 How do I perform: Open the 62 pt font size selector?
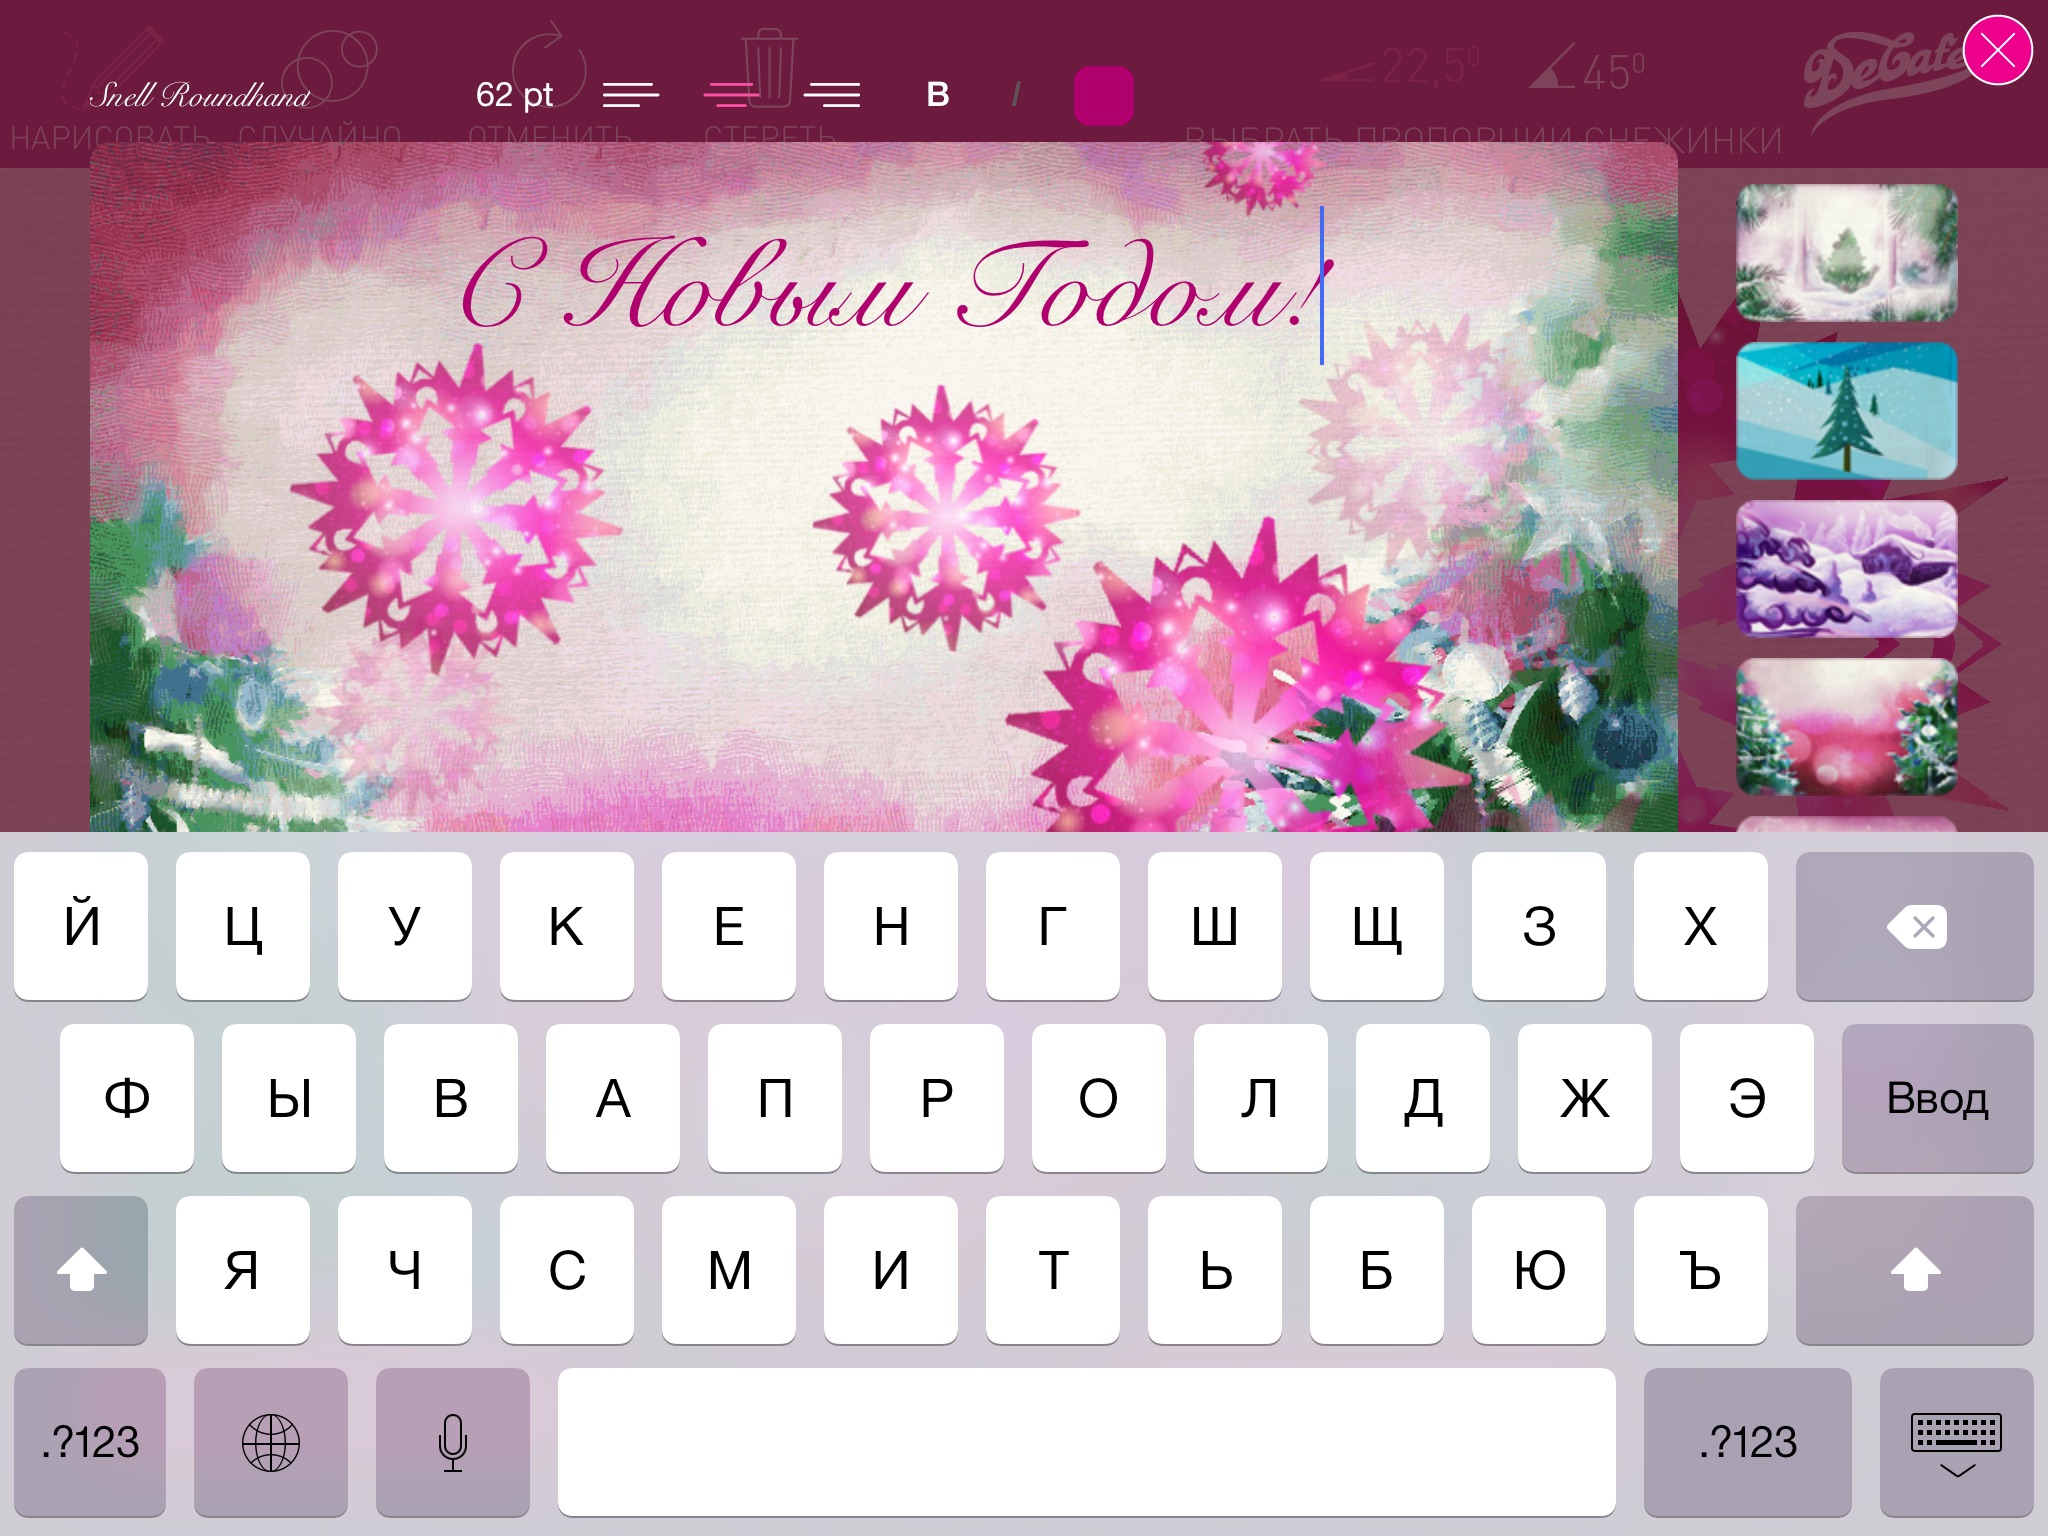[x=514, y=95]
